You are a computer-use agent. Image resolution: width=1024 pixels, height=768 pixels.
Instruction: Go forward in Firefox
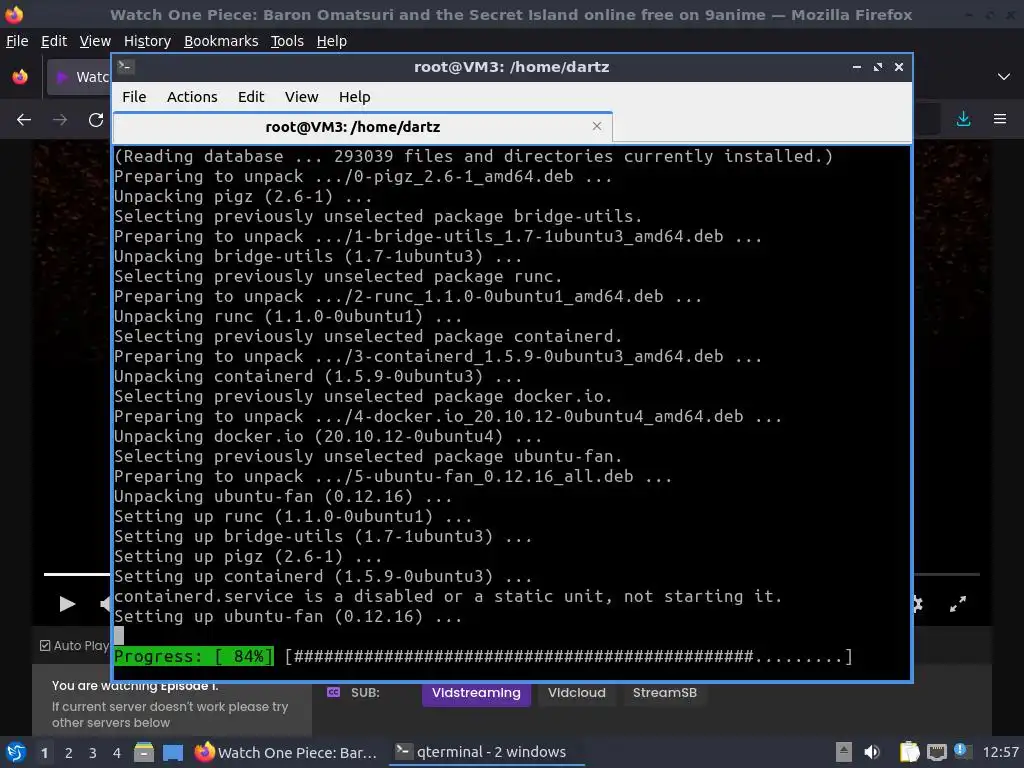click(x=60, y=120)
